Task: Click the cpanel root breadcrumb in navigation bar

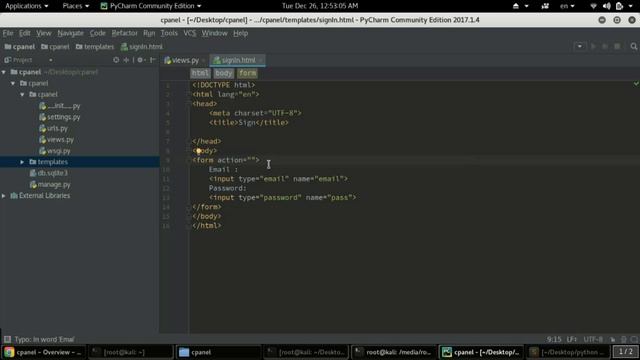Action: (x=20, y=47)
